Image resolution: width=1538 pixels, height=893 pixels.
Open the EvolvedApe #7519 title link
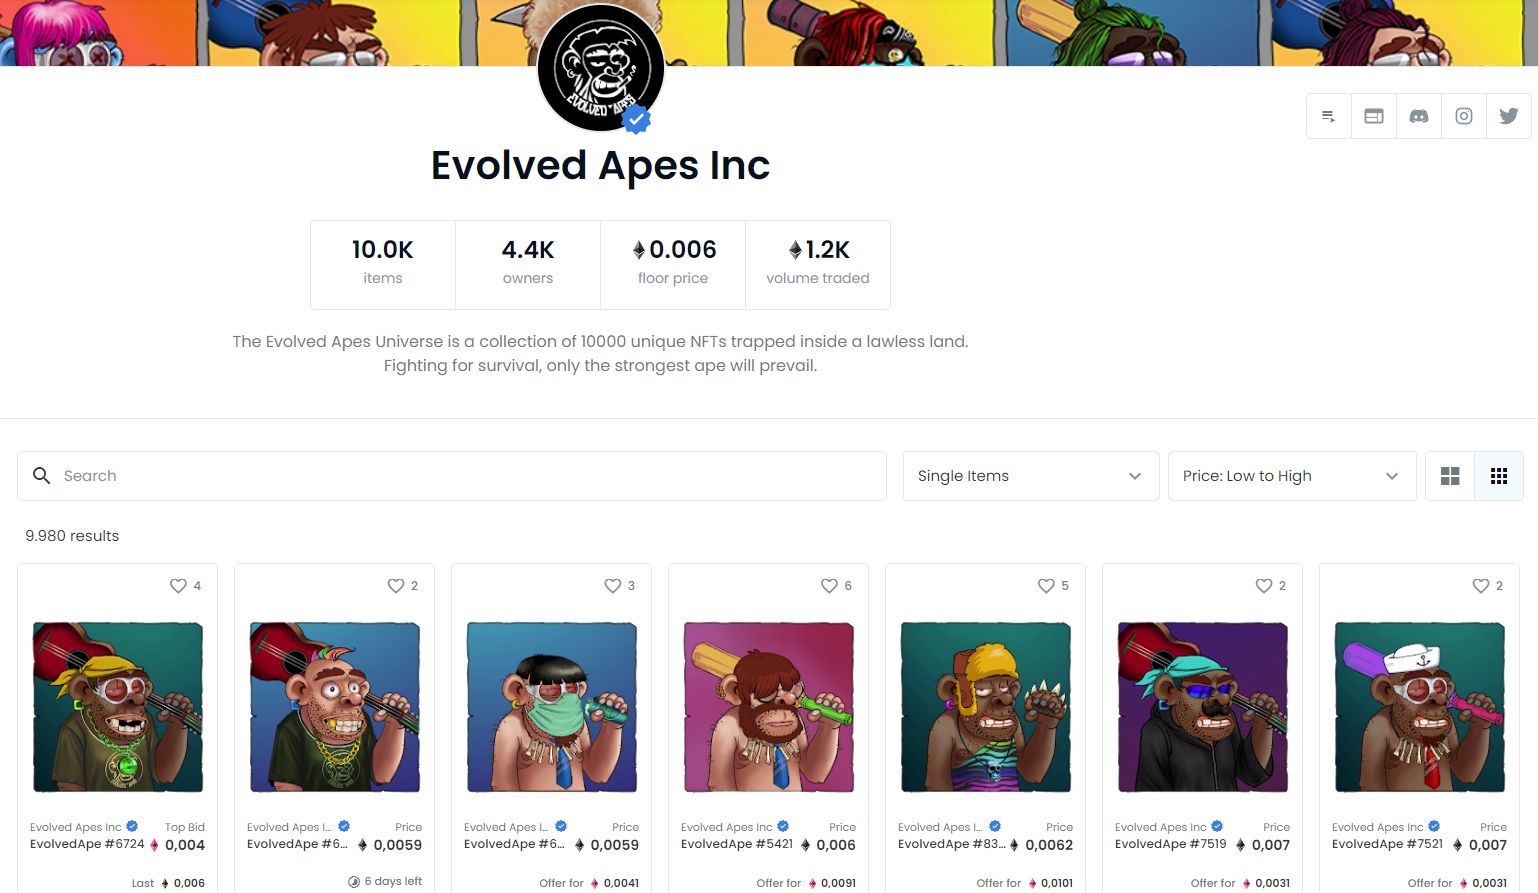(1170, 844)
